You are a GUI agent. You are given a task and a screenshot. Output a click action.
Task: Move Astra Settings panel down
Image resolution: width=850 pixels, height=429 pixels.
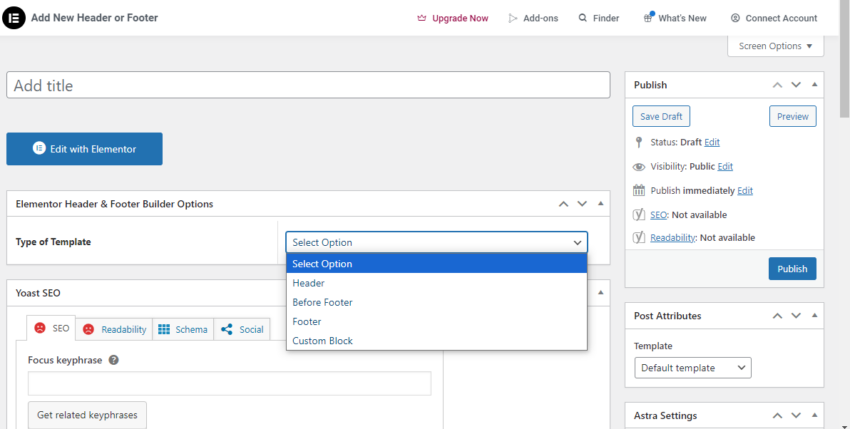point(796,415)
